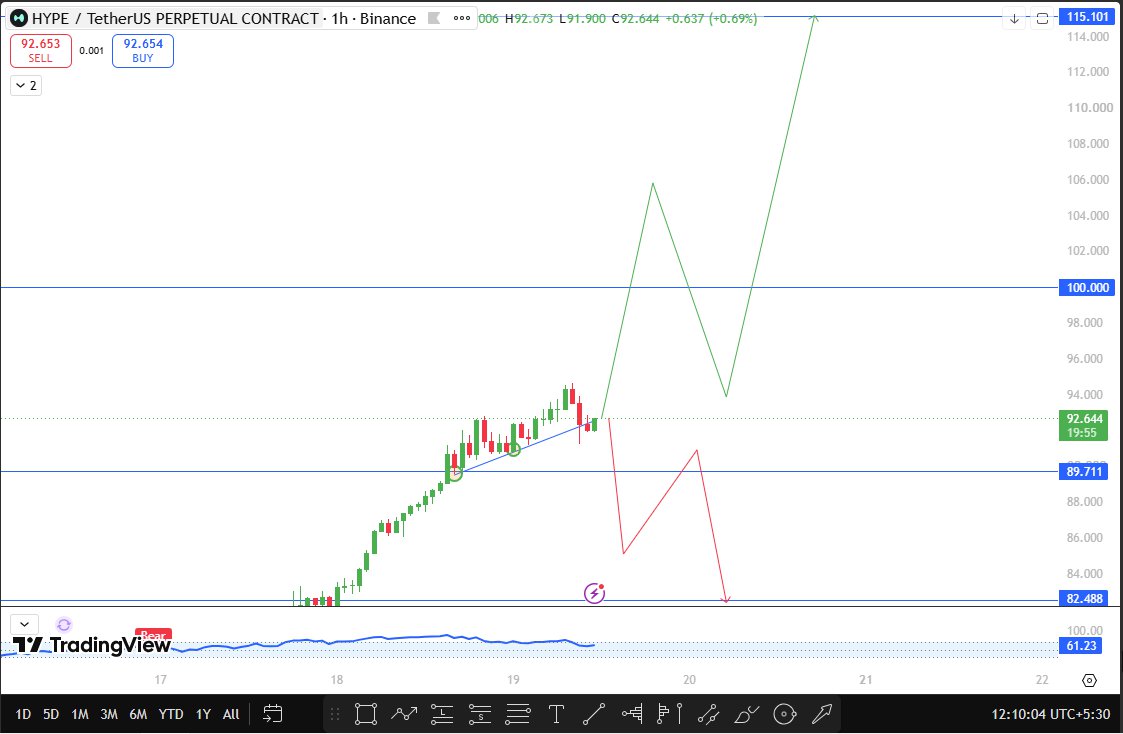1123x734 pixels.
Task: Open the go-to-date calendar icon
Action: (x=273, y=714)
